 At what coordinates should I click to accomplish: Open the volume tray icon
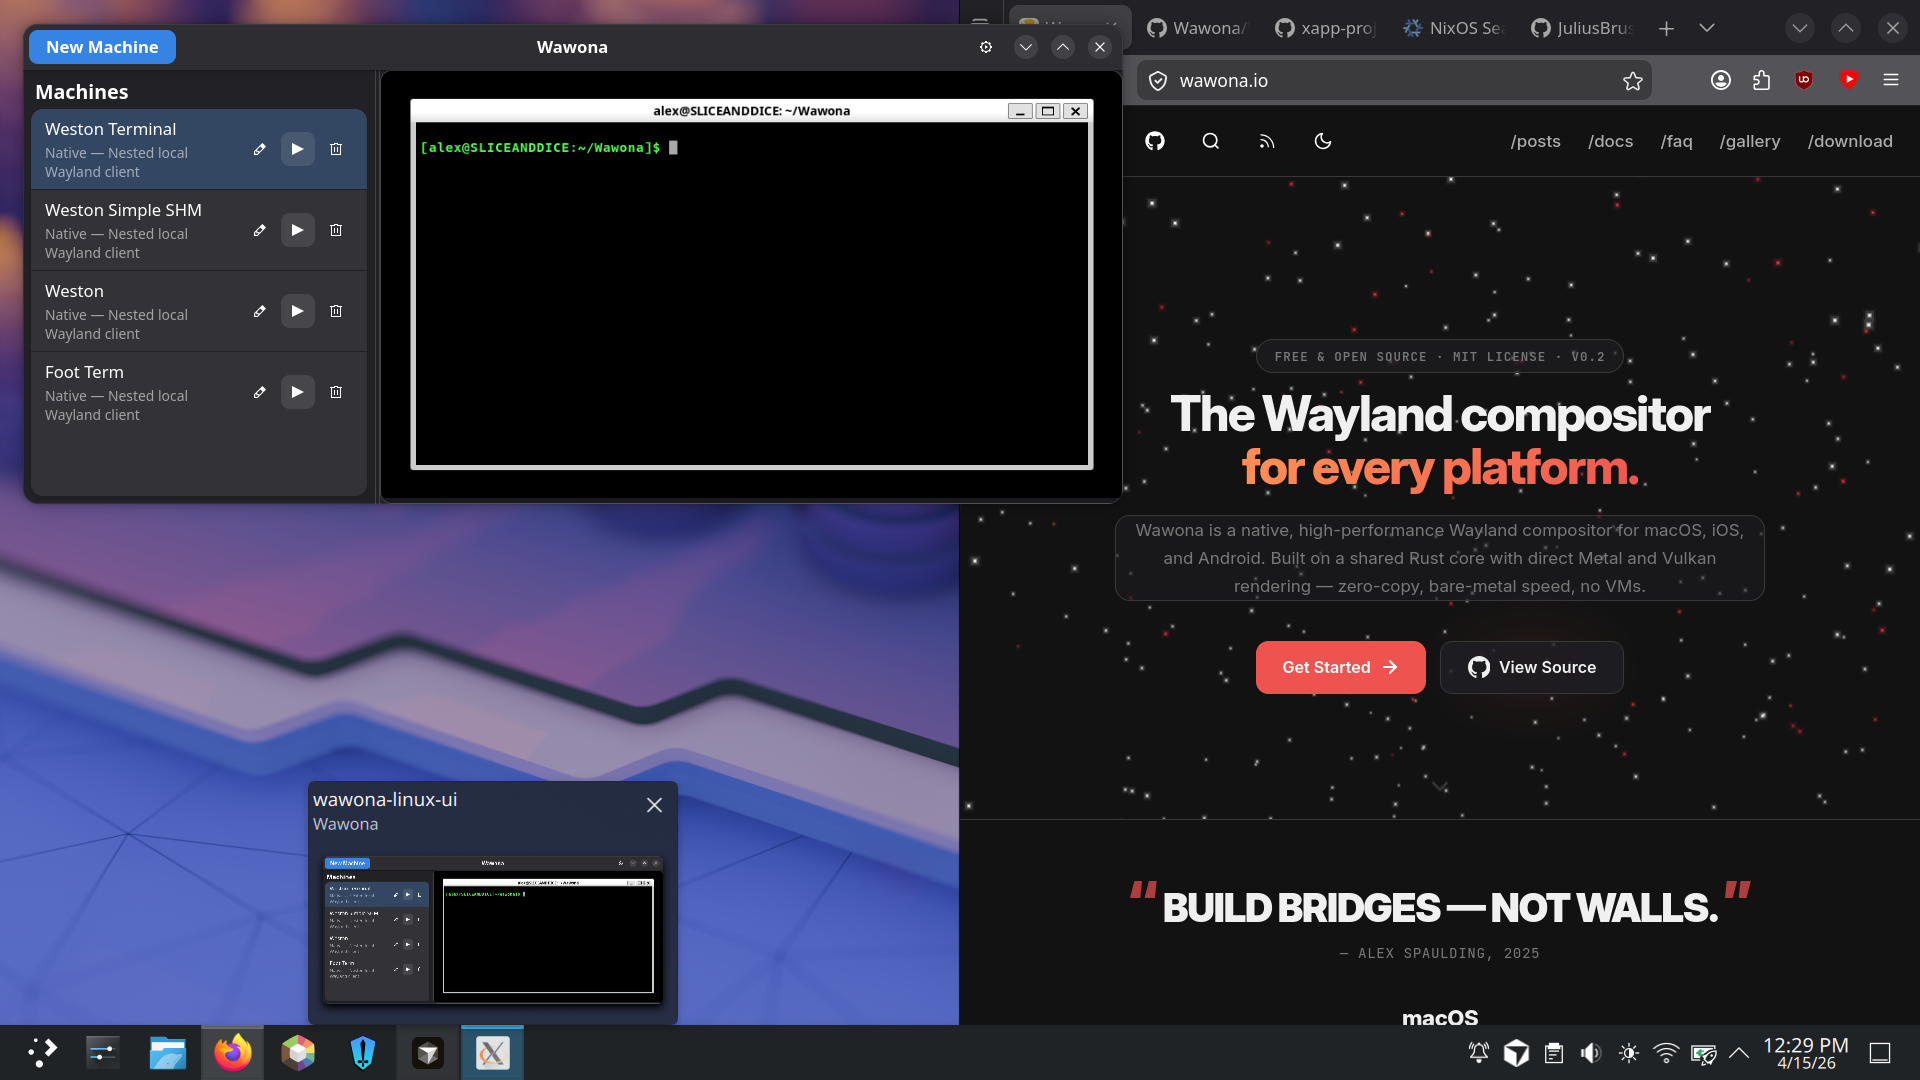pyautogui.click(x=1590, y=1053)
